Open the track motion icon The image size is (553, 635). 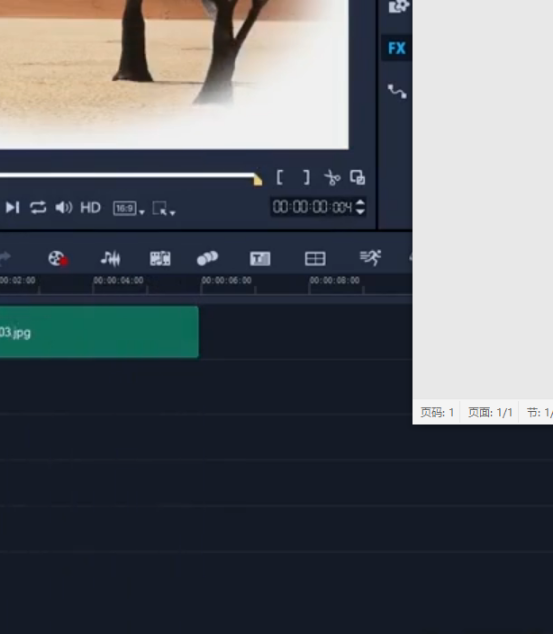pyautogui.click(x=207, y=258)
